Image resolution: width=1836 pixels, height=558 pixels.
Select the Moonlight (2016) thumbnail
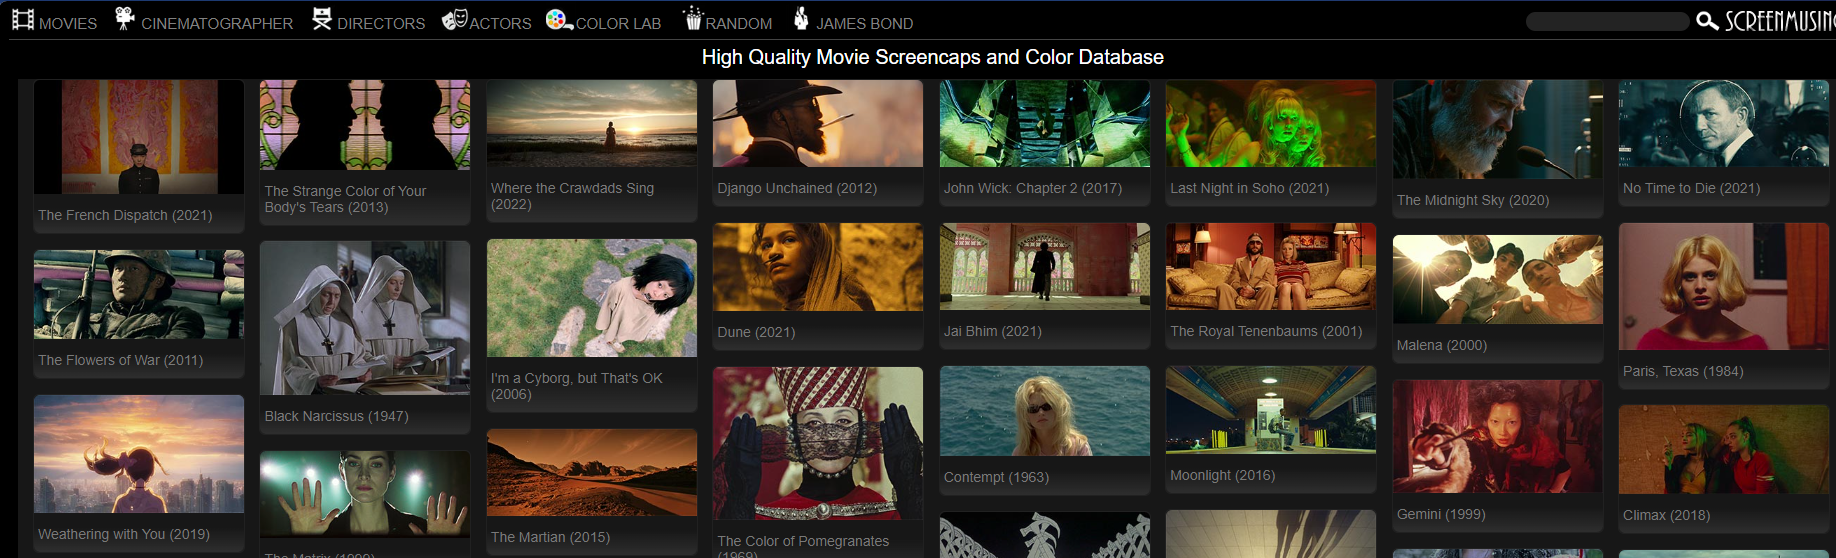click(1270, 410)
